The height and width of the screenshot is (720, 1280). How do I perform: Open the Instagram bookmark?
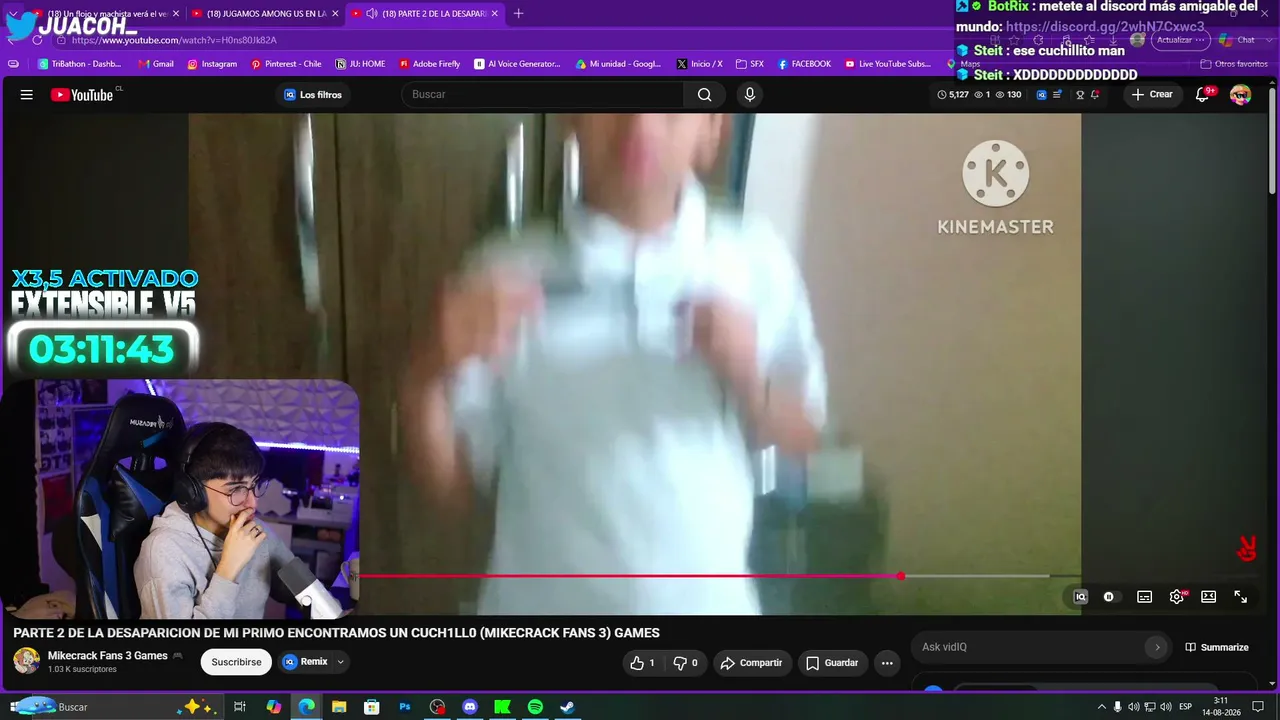coord(212,64)
